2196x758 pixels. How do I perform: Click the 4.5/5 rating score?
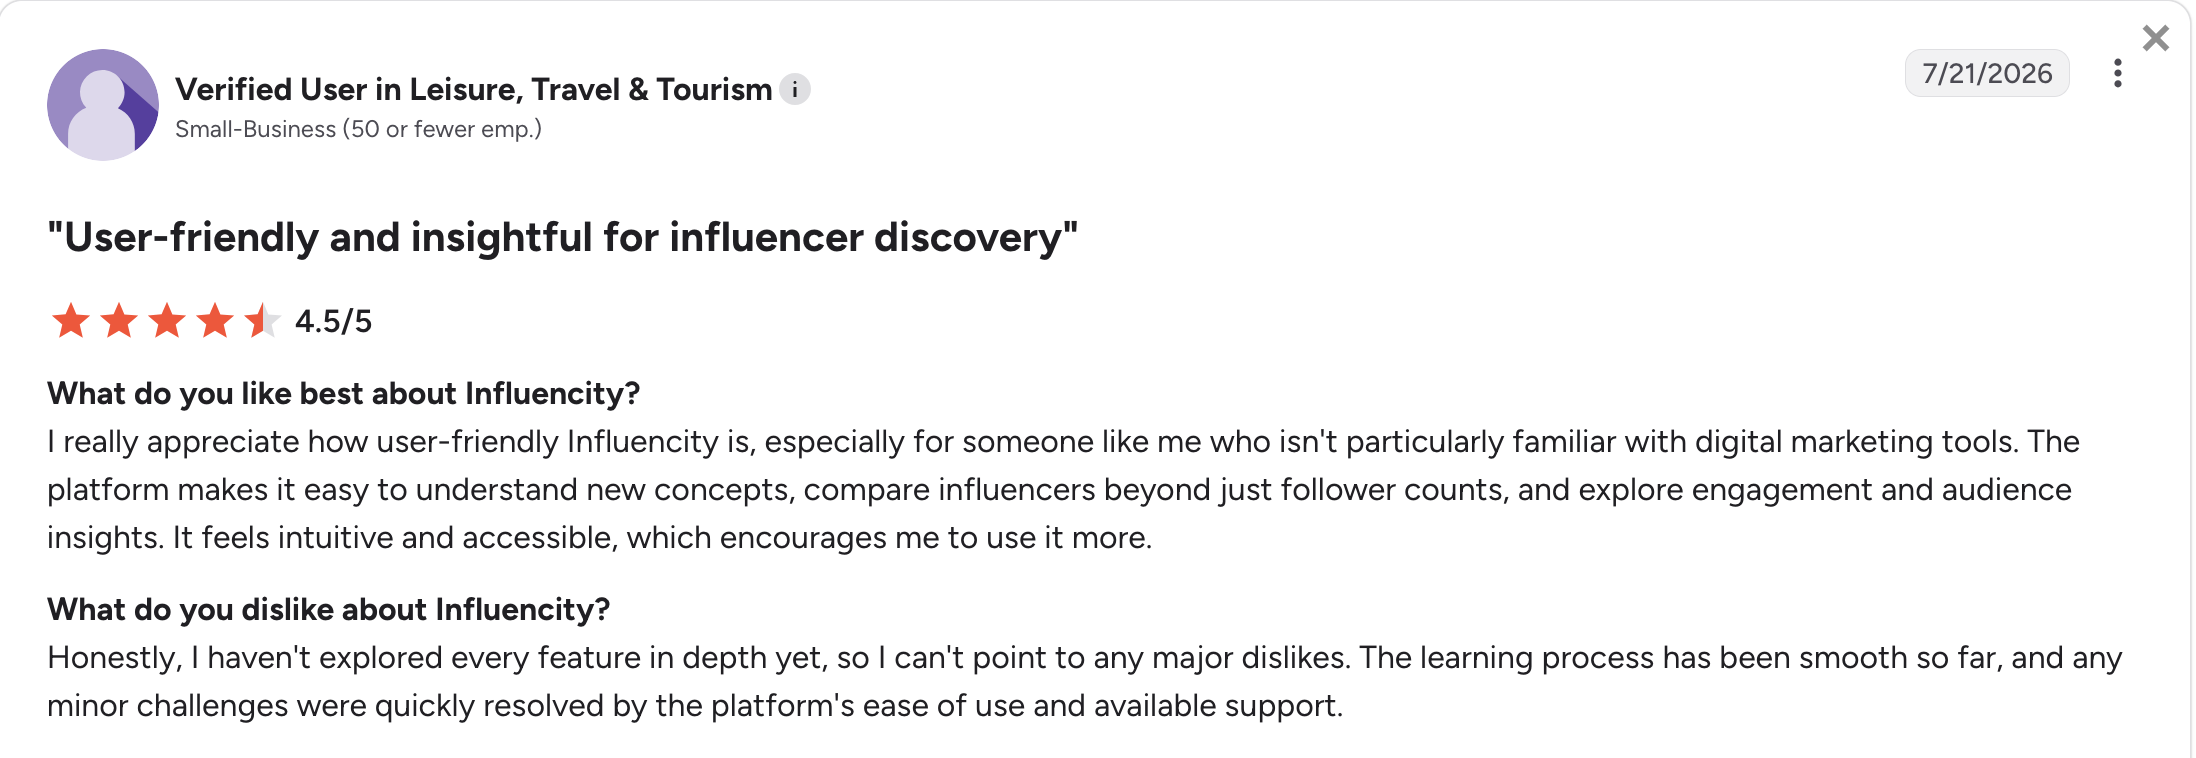pos(334,321)
